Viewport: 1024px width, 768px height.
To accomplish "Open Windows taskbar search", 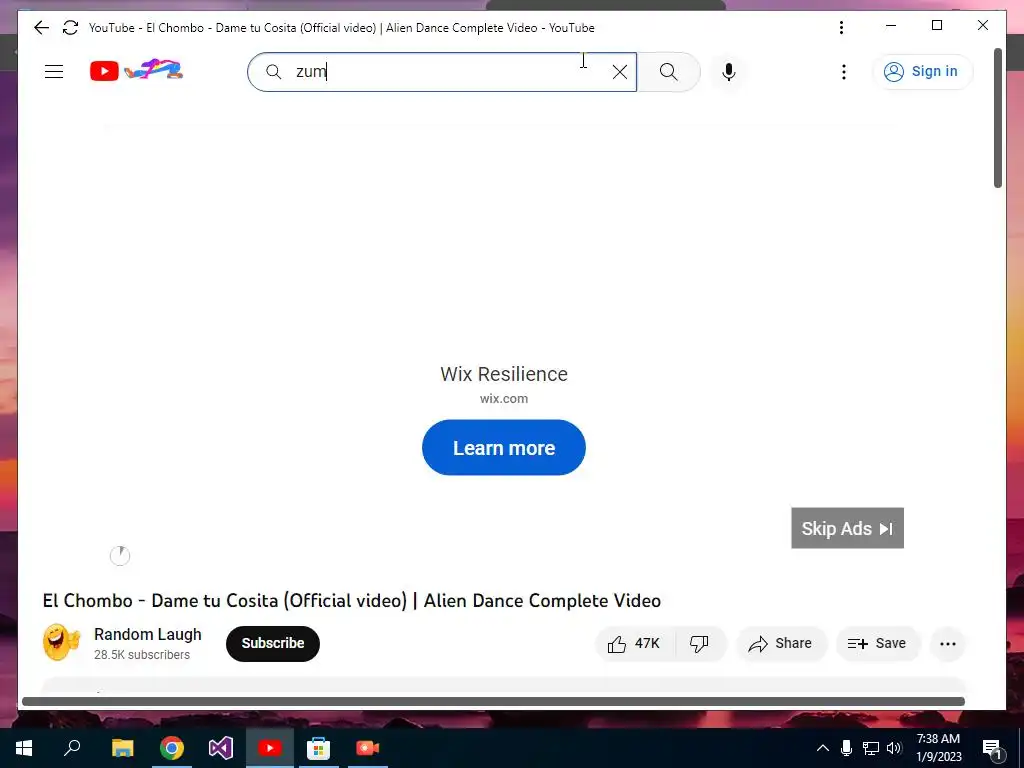I will 72,748.
